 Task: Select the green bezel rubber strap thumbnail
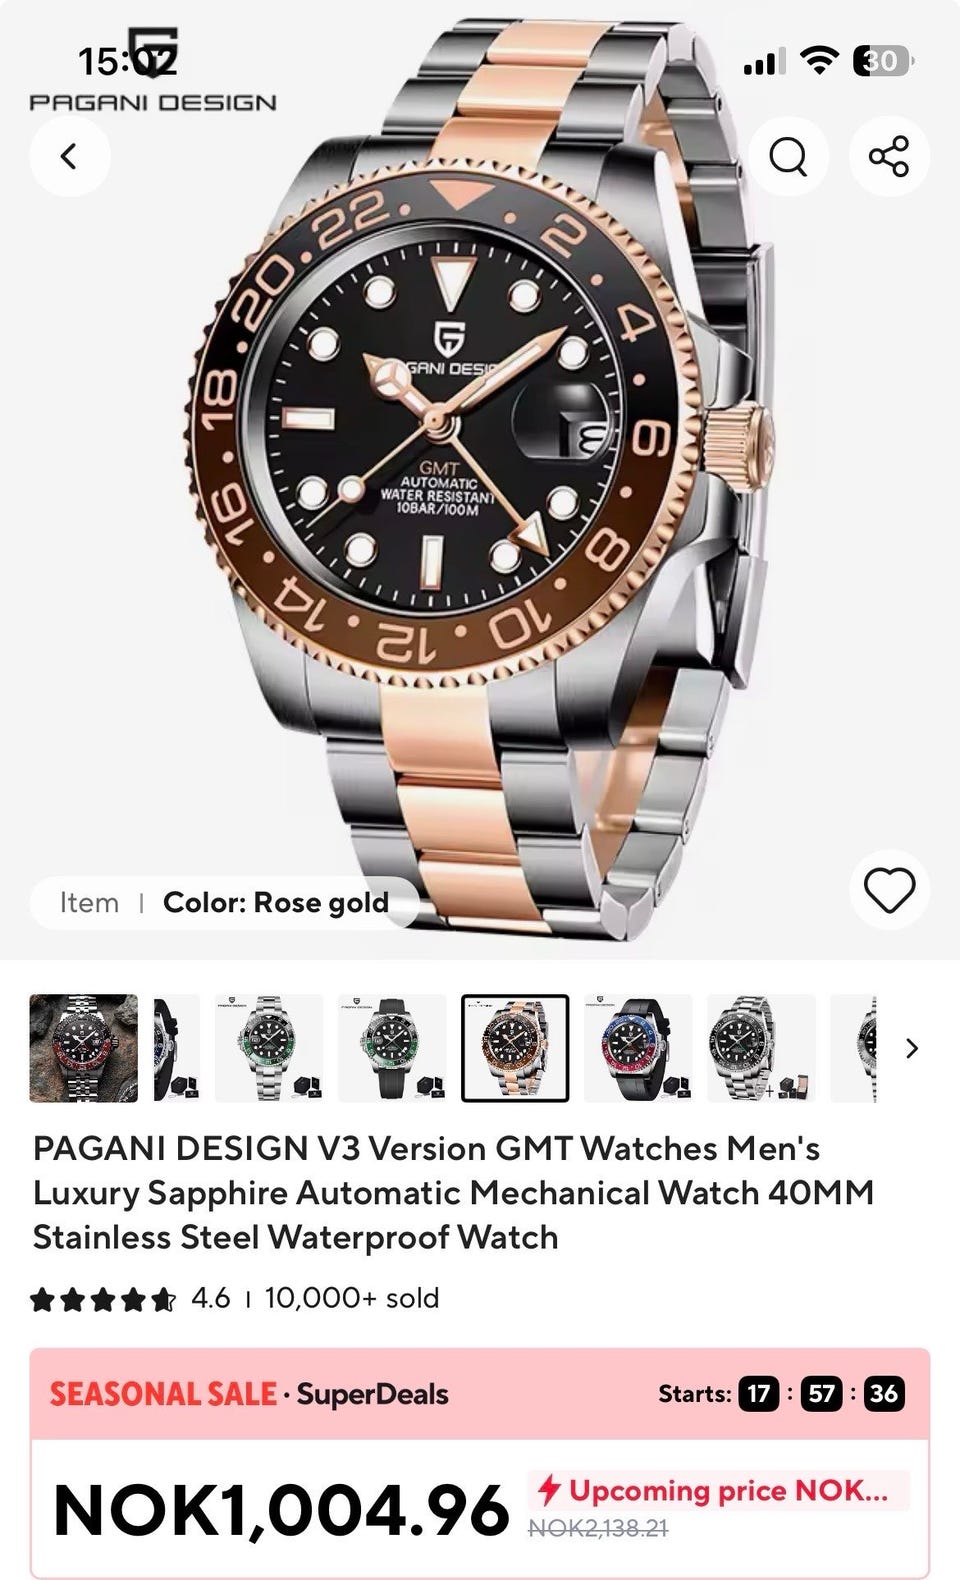pos(392,1048)
